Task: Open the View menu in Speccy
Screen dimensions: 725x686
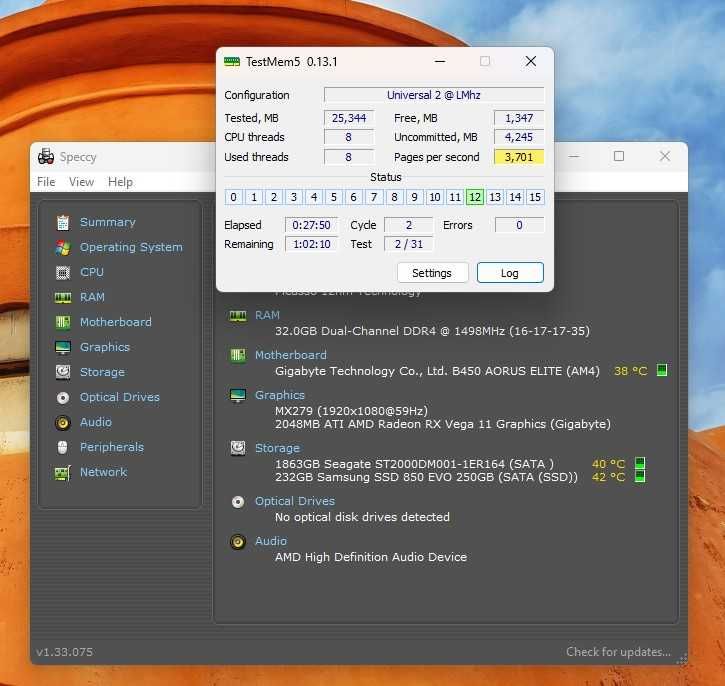Action: tap(81, 182)
